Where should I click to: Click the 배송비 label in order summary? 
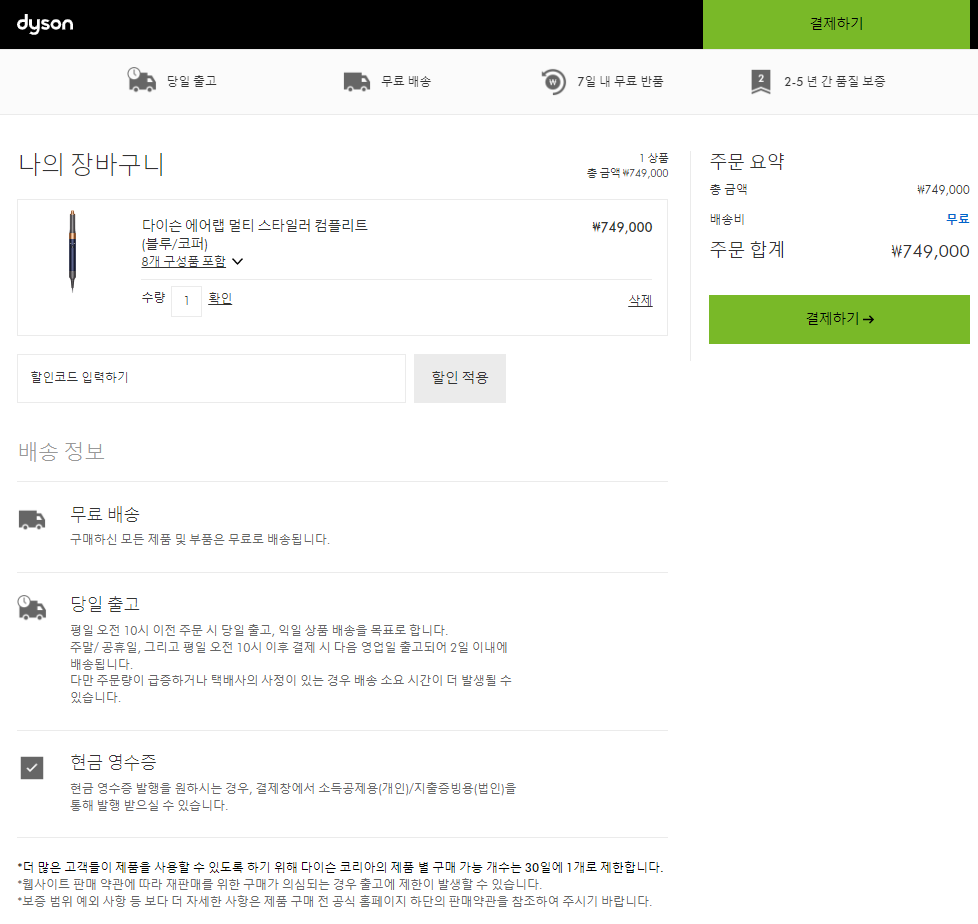pyautogui.click(x=727, y=220)
